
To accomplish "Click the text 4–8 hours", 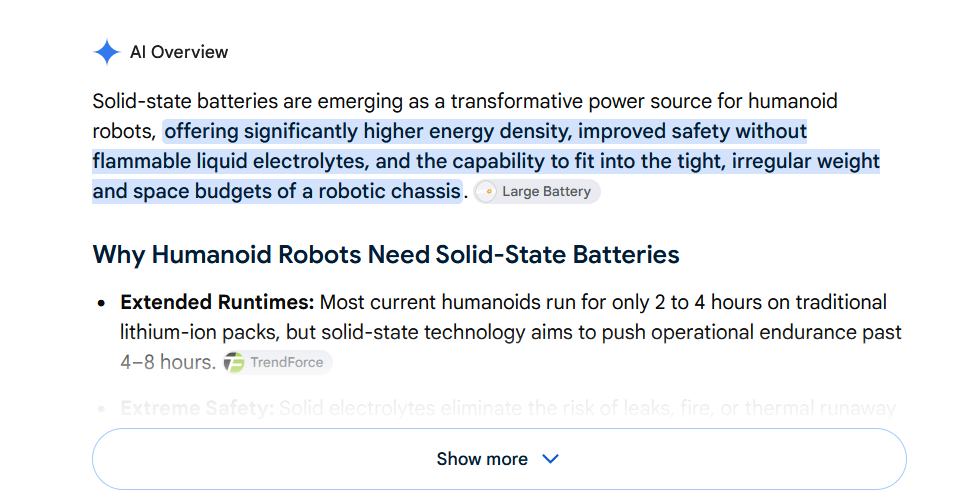I will click(168, 362).
